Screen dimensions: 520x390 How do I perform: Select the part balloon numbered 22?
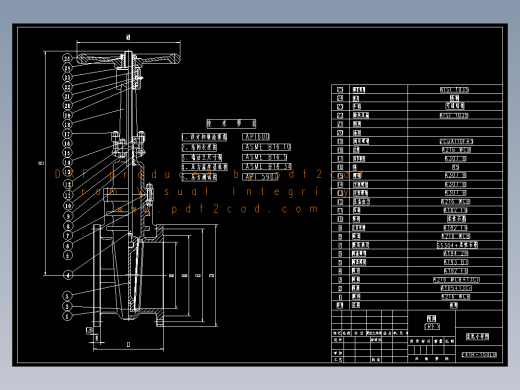[67, 87]
